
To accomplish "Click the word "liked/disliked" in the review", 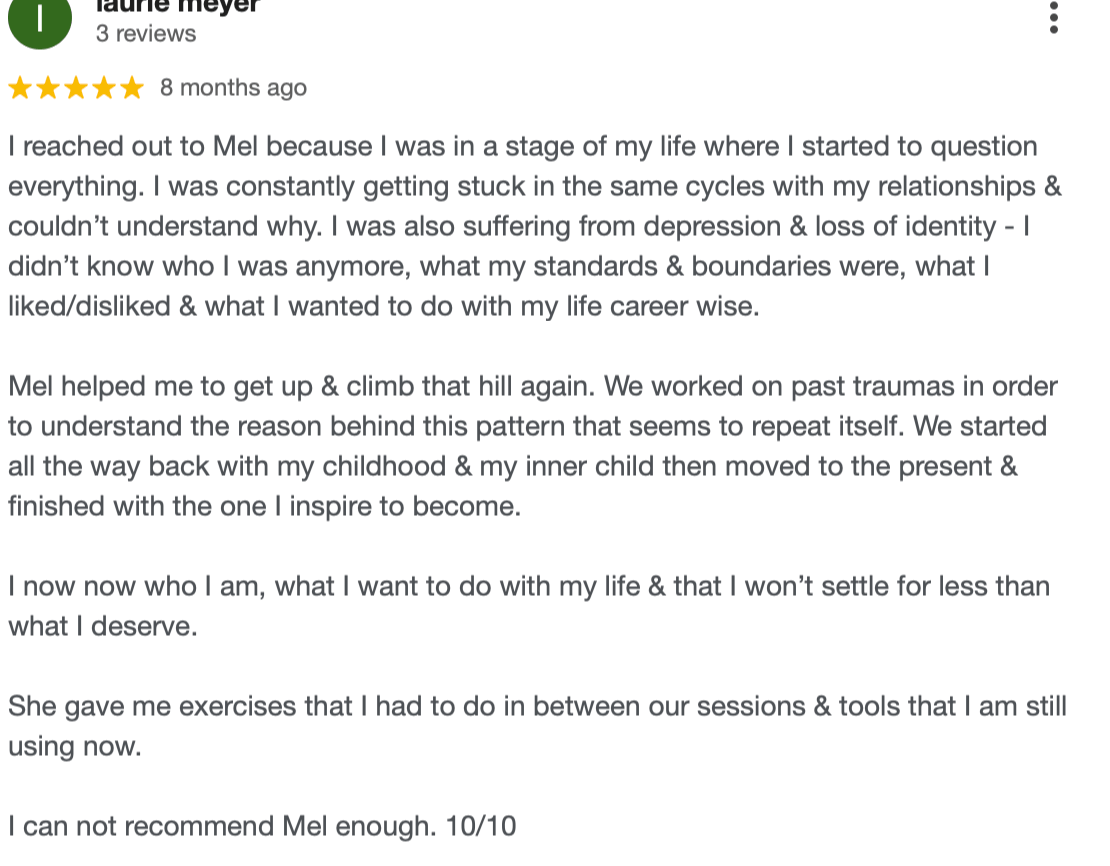I will pyautogui.click(x=90, y=306).
